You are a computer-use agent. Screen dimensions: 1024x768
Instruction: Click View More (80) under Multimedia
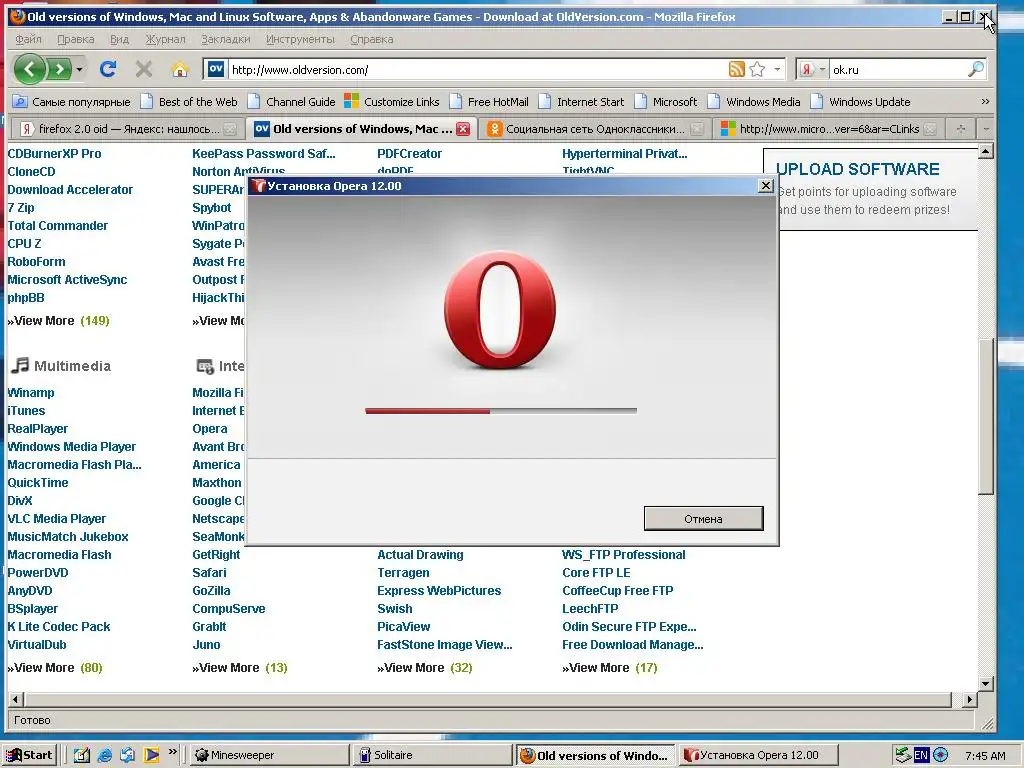click(55, 667)
